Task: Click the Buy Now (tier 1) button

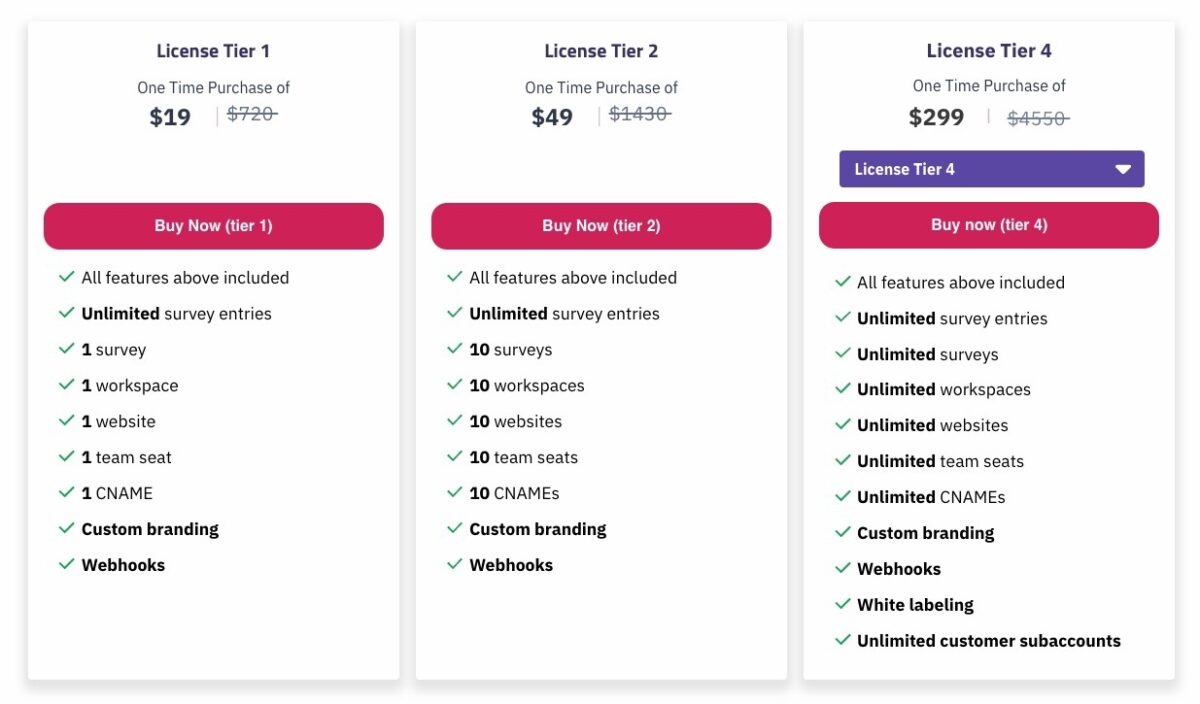Action: [x=213, y=226]
